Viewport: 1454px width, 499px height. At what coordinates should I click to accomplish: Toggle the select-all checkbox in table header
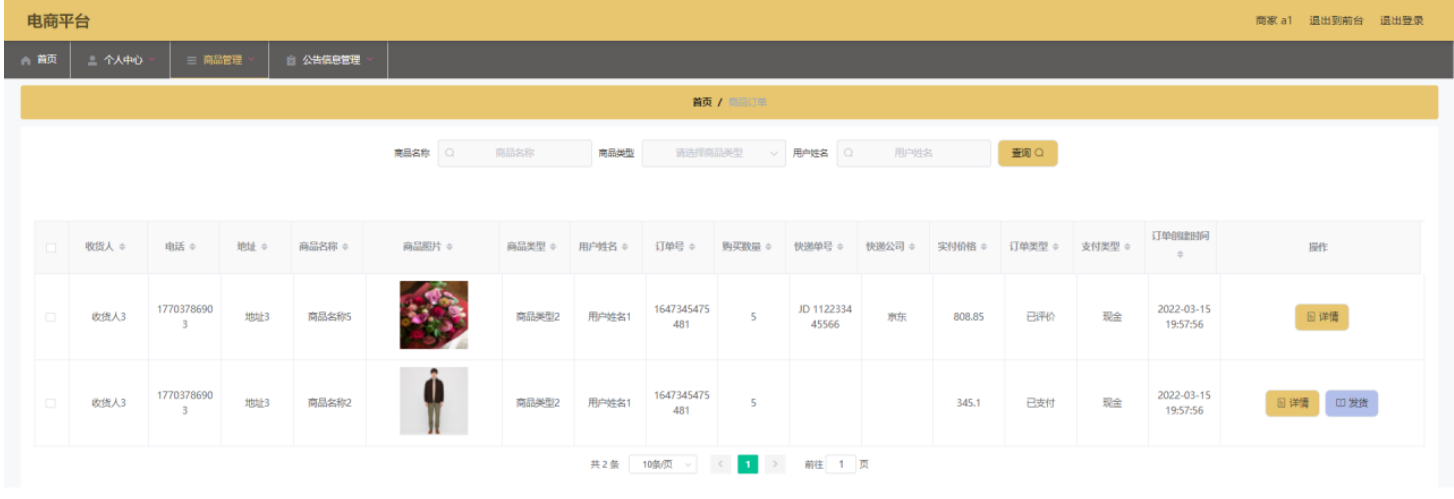pos(50,247)
